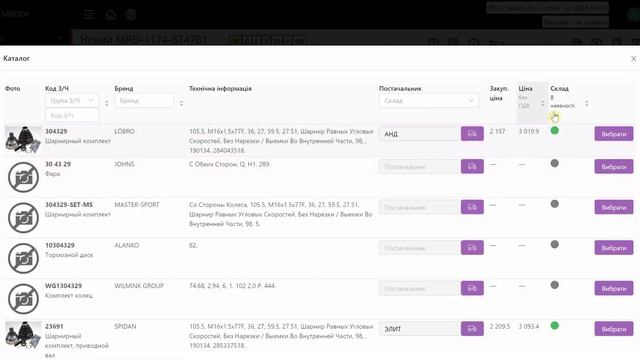Click the truck icon in the MASTER-SPORT row

pyautogui.click(x=472, y=207)
